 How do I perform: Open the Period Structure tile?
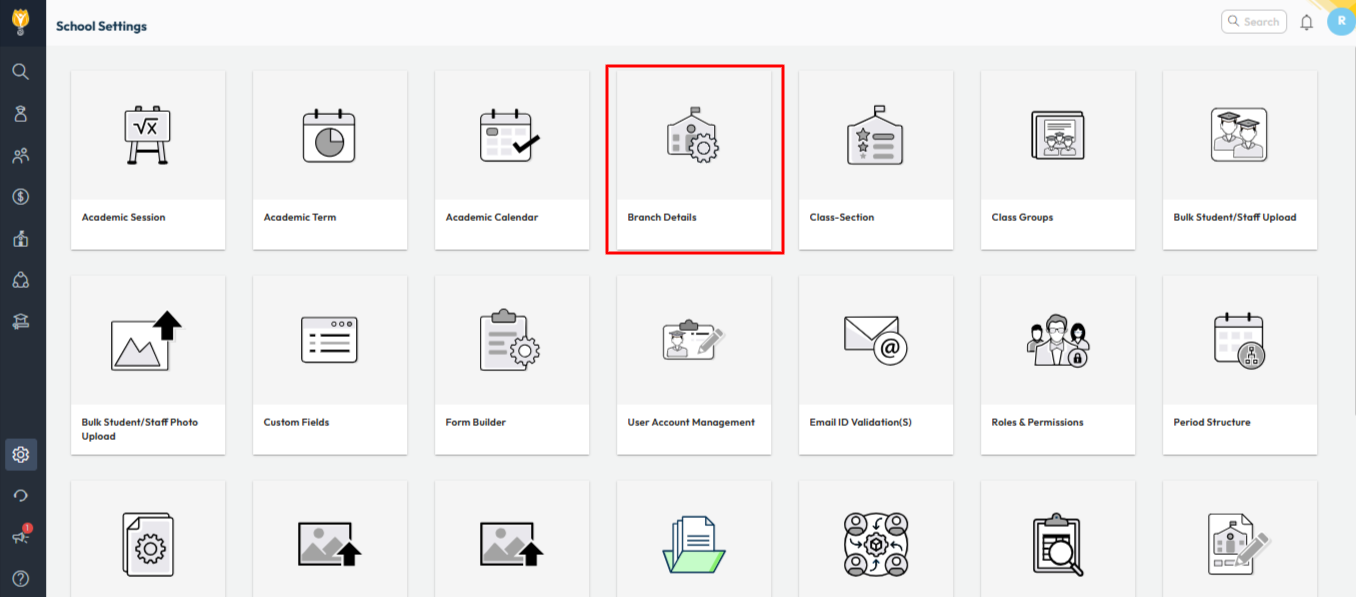point(1240,365)
